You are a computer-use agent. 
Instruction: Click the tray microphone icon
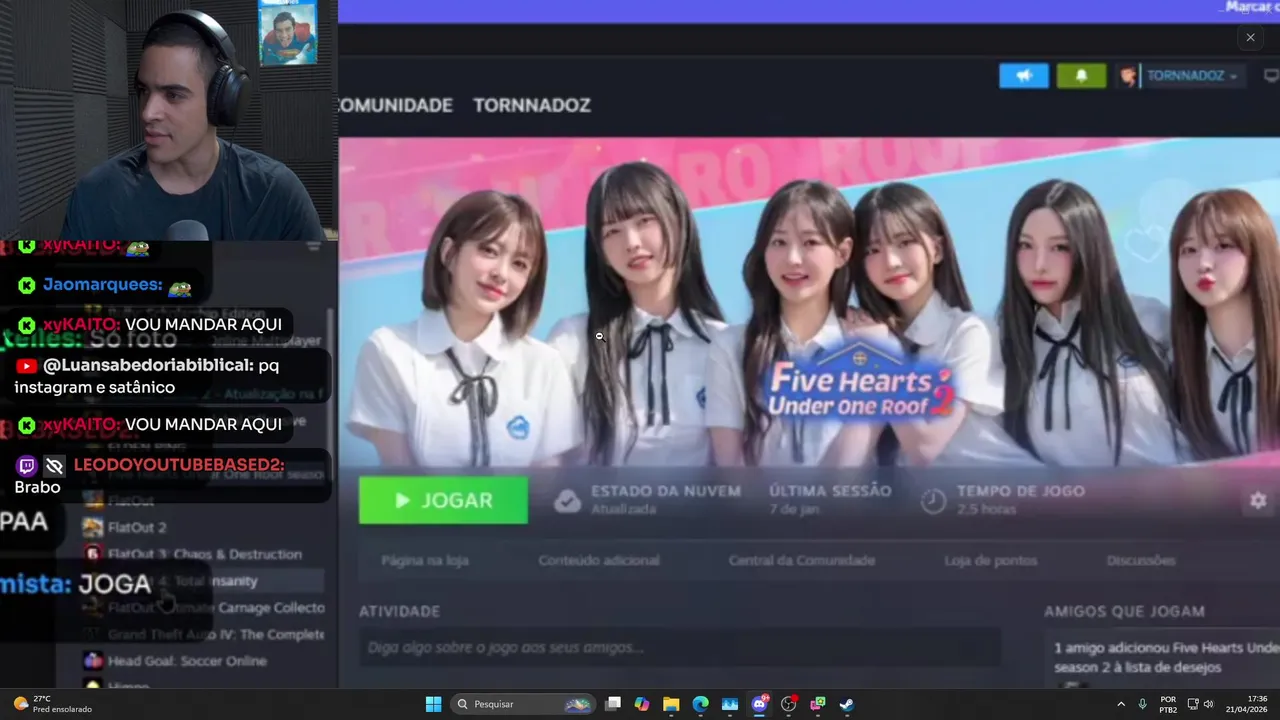pyautogui.click(x=1142, y=704)
